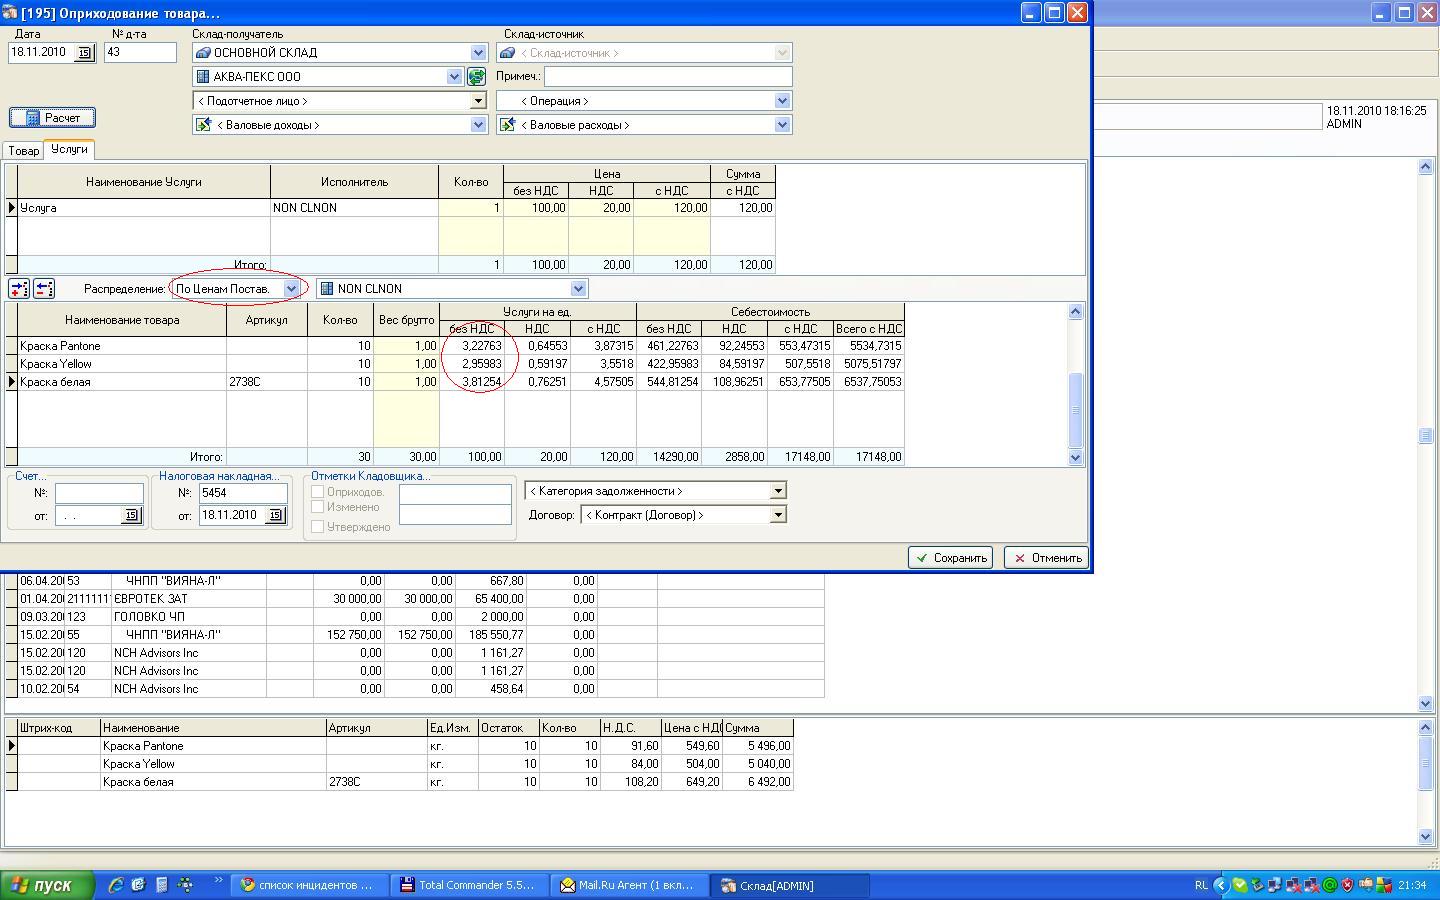Click the goods table vertical scrollbar thumb
The width and height of the screenshot is (1440, 900).
(x=1076, y=410)
